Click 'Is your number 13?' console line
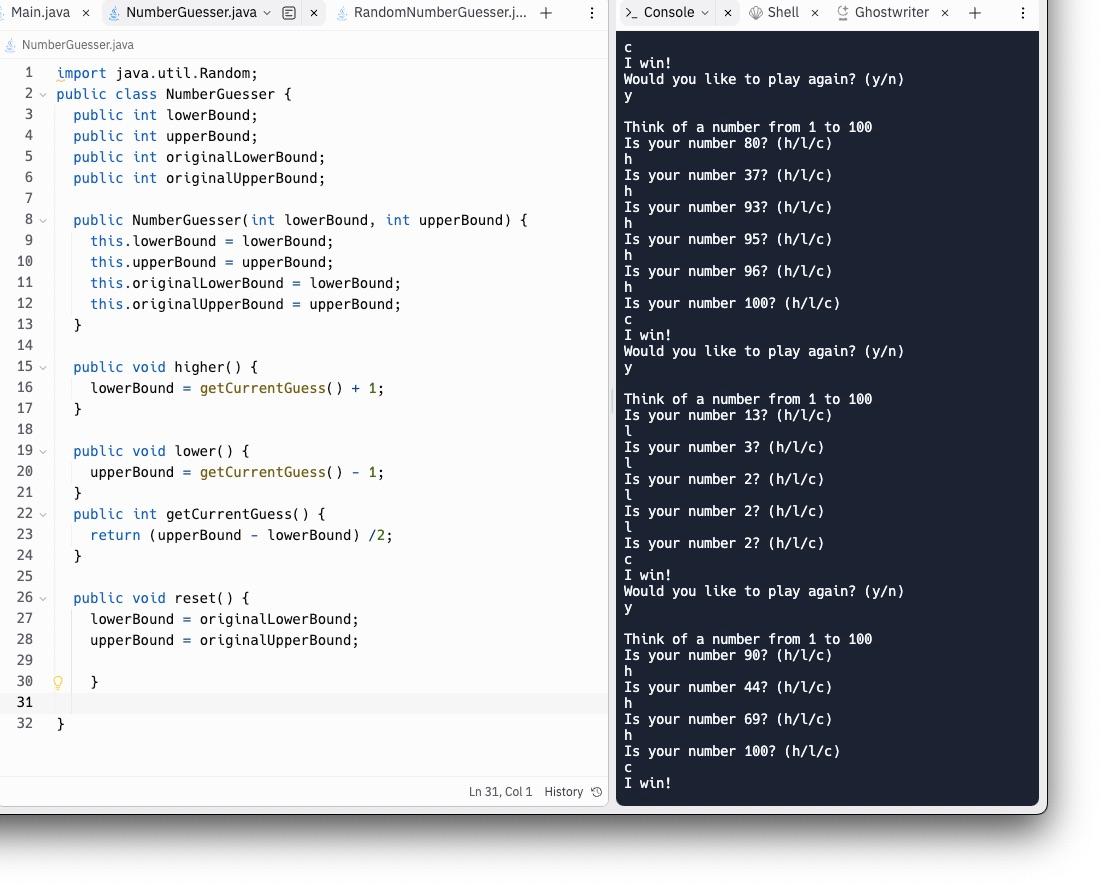 (727, 415)
